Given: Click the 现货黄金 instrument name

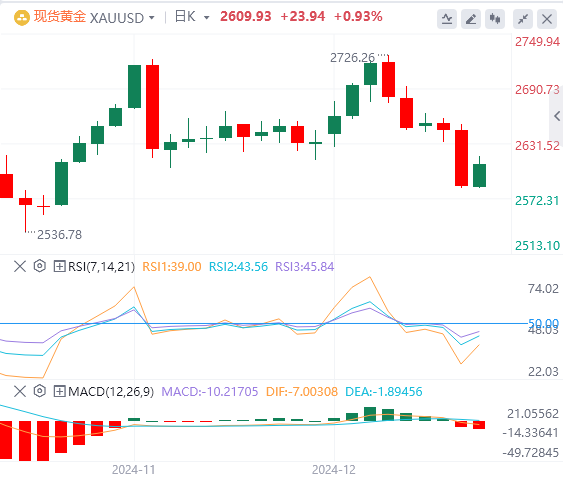Looking at the screenshot, I should [x=60, y=17].
